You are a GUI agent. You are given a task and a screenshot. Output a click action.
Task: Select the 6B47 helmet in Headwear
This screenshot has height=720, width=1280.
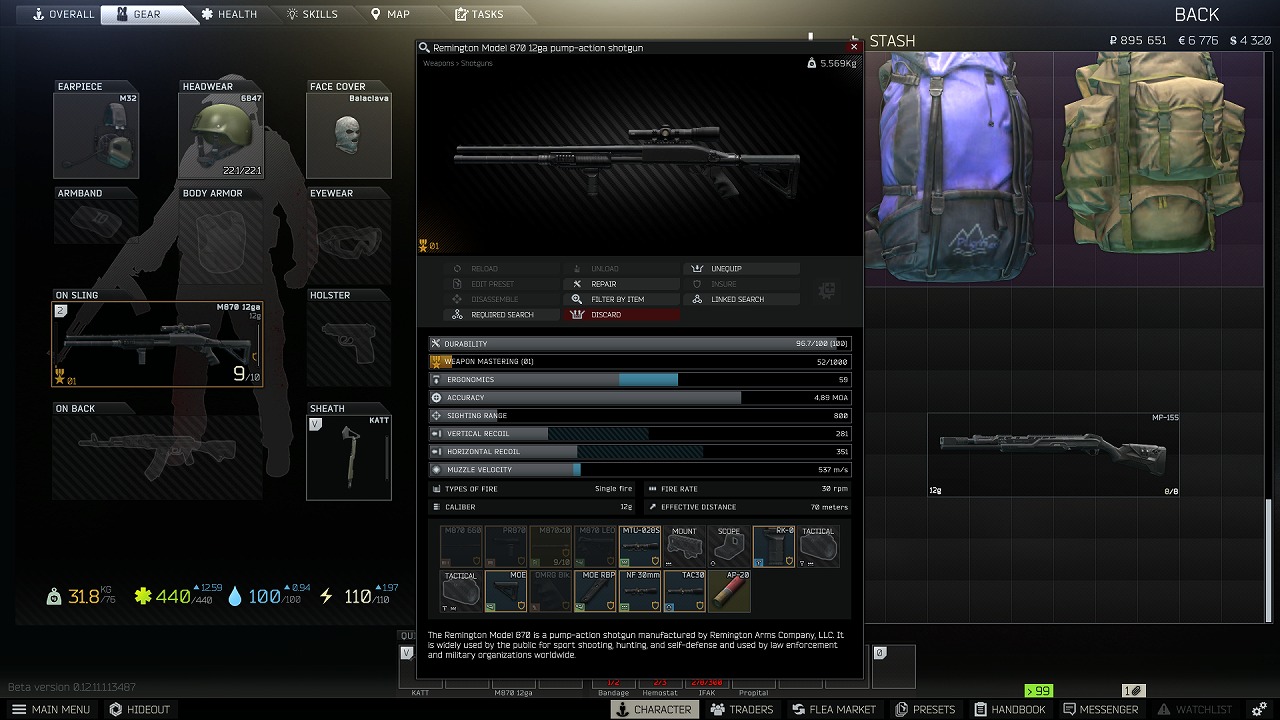coord(221,135)
